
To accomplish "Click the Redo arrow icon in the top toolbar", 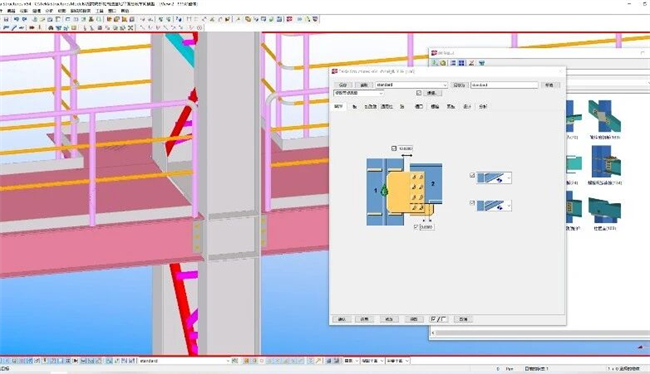I will click(24, 19).
